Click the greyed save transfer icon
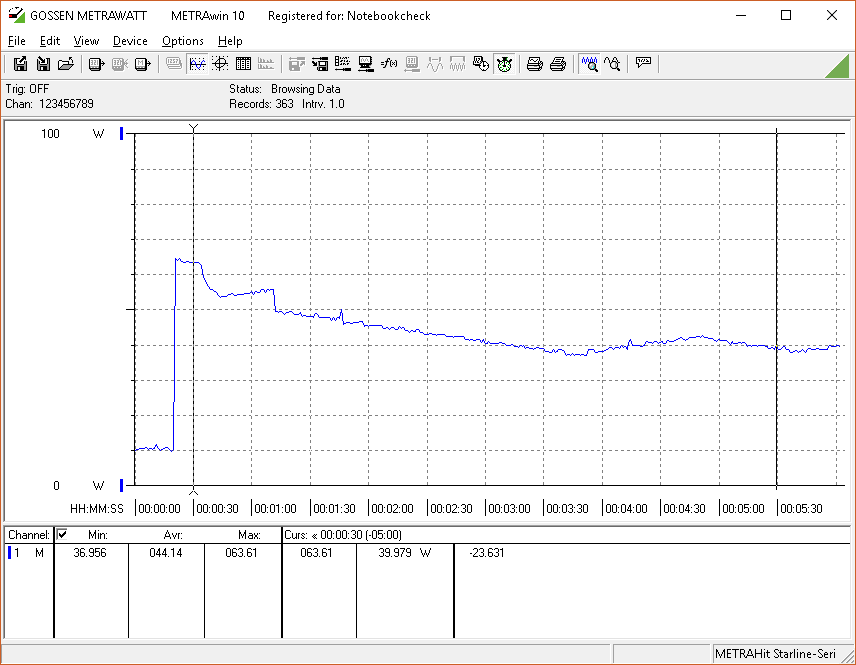Viewport: 856px width, 665px height. pos(297,64)
